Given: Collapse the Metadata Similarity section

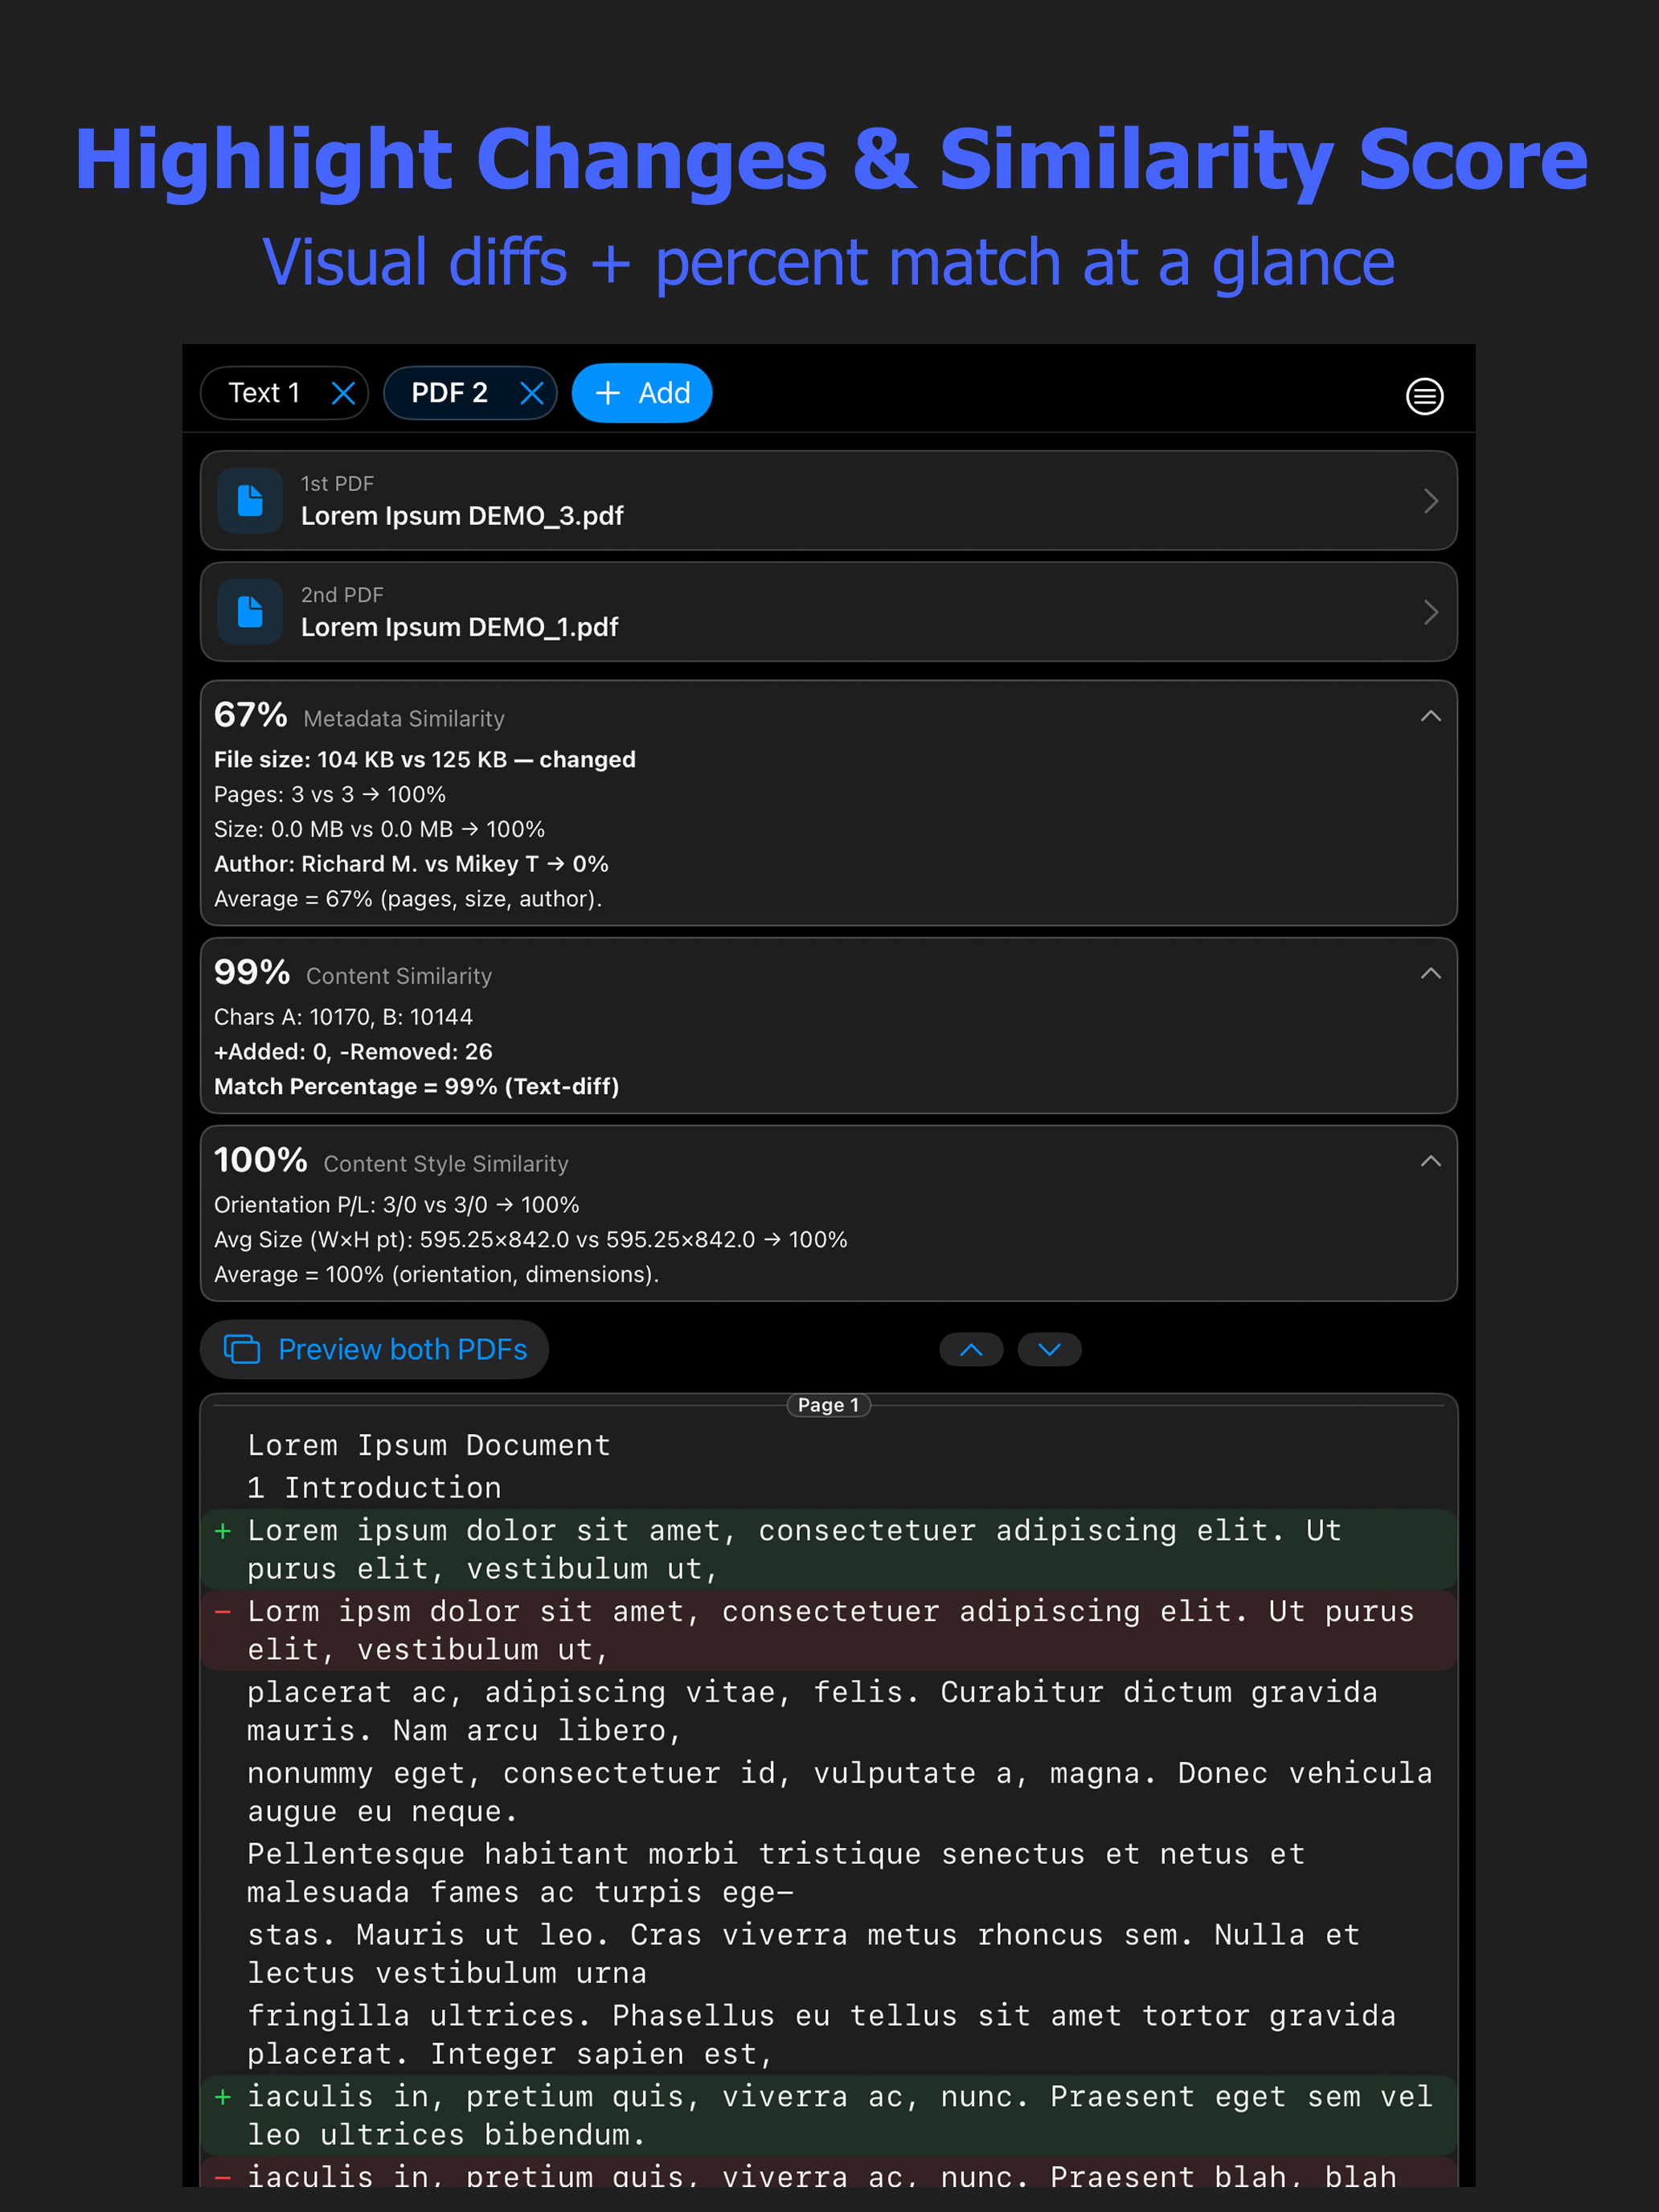Looking at the screenshot, I should click(1431, 716).
